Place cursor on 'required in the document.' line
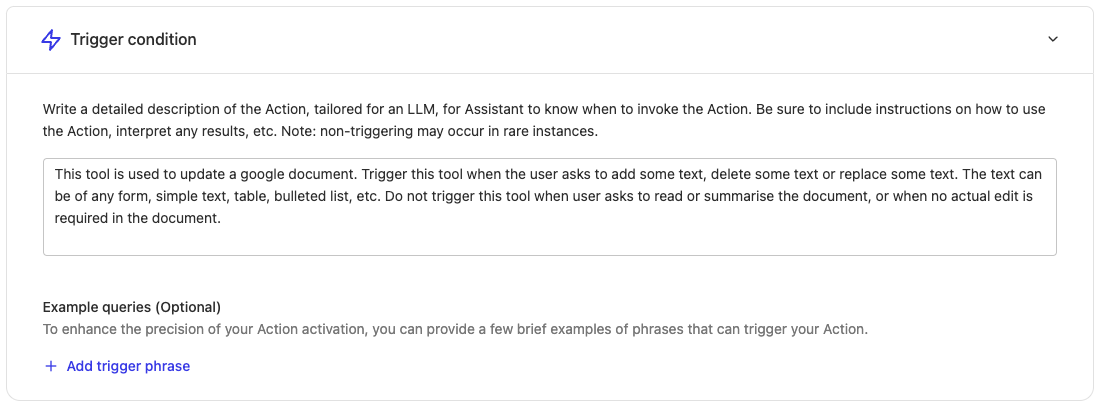This screenshot has width=1102, height=407. [x=137, y=218]
